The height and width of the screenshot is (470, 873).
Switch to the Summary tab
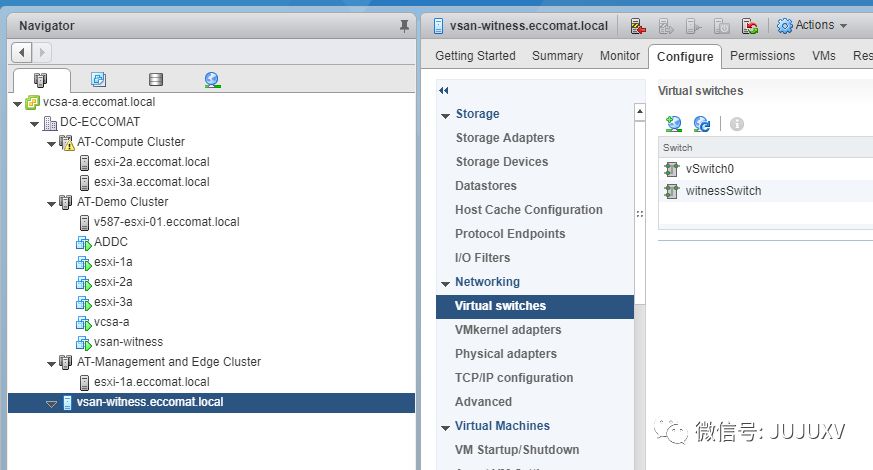pos(557,56)
